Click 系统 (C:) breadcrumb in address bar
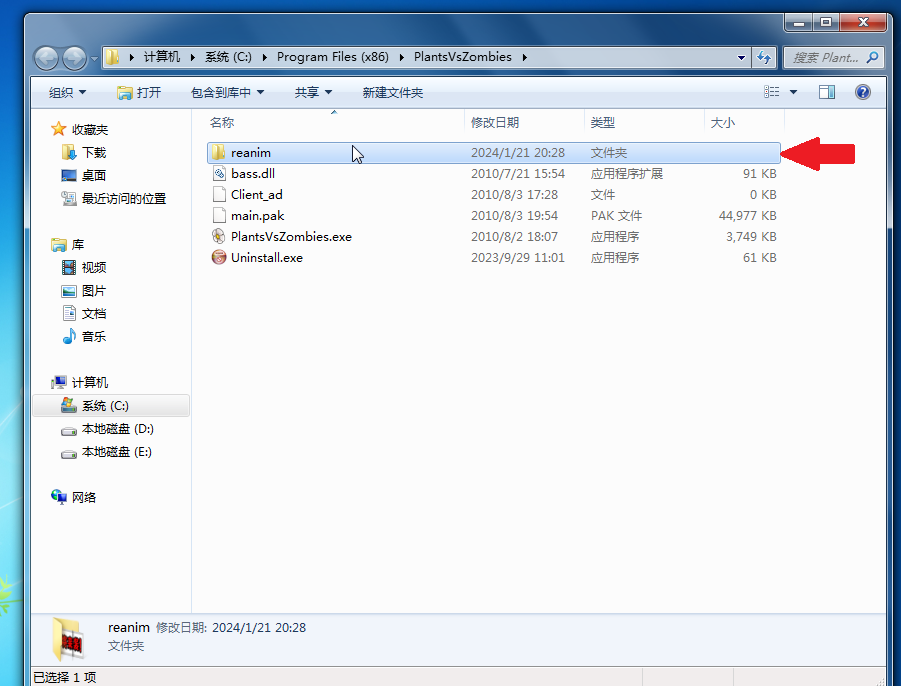The image size is (901, 686). pyautogui.click(x=228, y=57)
